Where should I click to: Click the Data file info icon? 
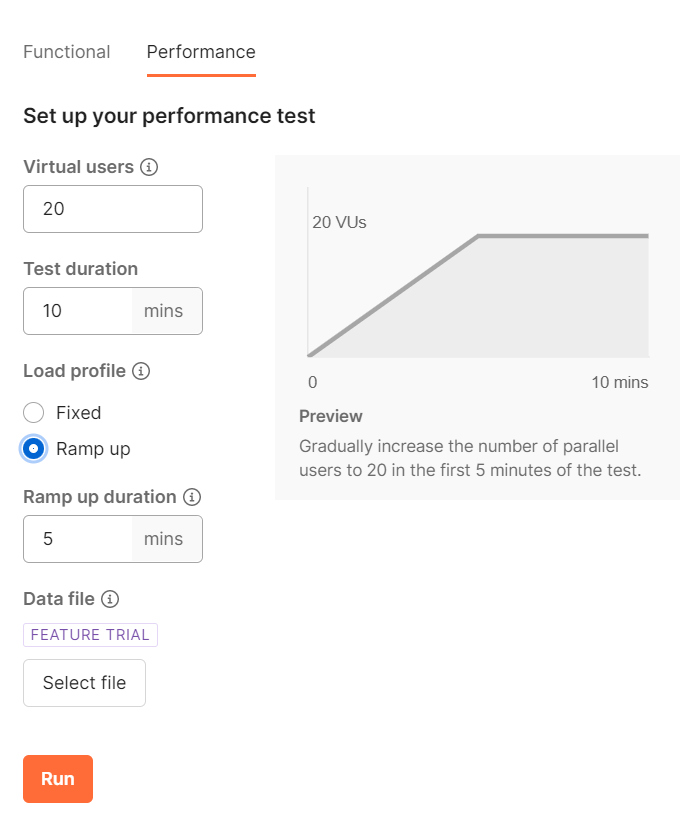tap(110, 599)
